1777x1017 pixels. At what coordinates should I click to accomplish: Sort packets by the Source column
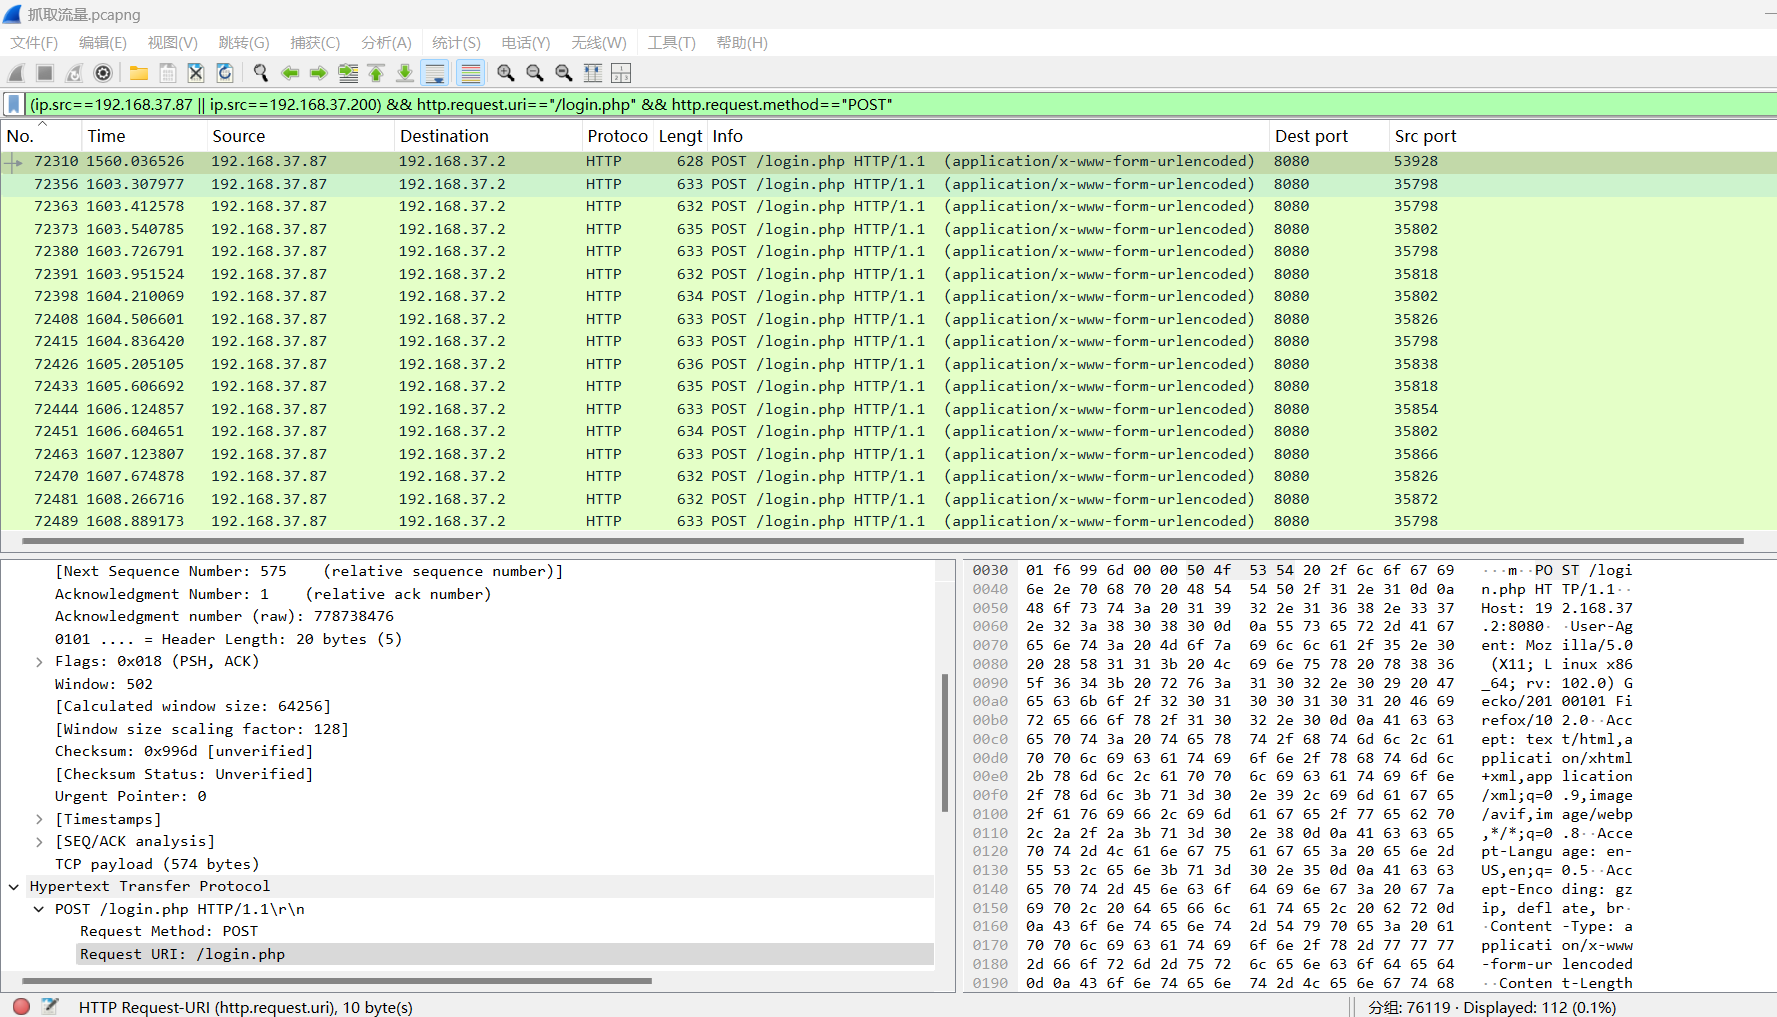(x=300, y=136)
